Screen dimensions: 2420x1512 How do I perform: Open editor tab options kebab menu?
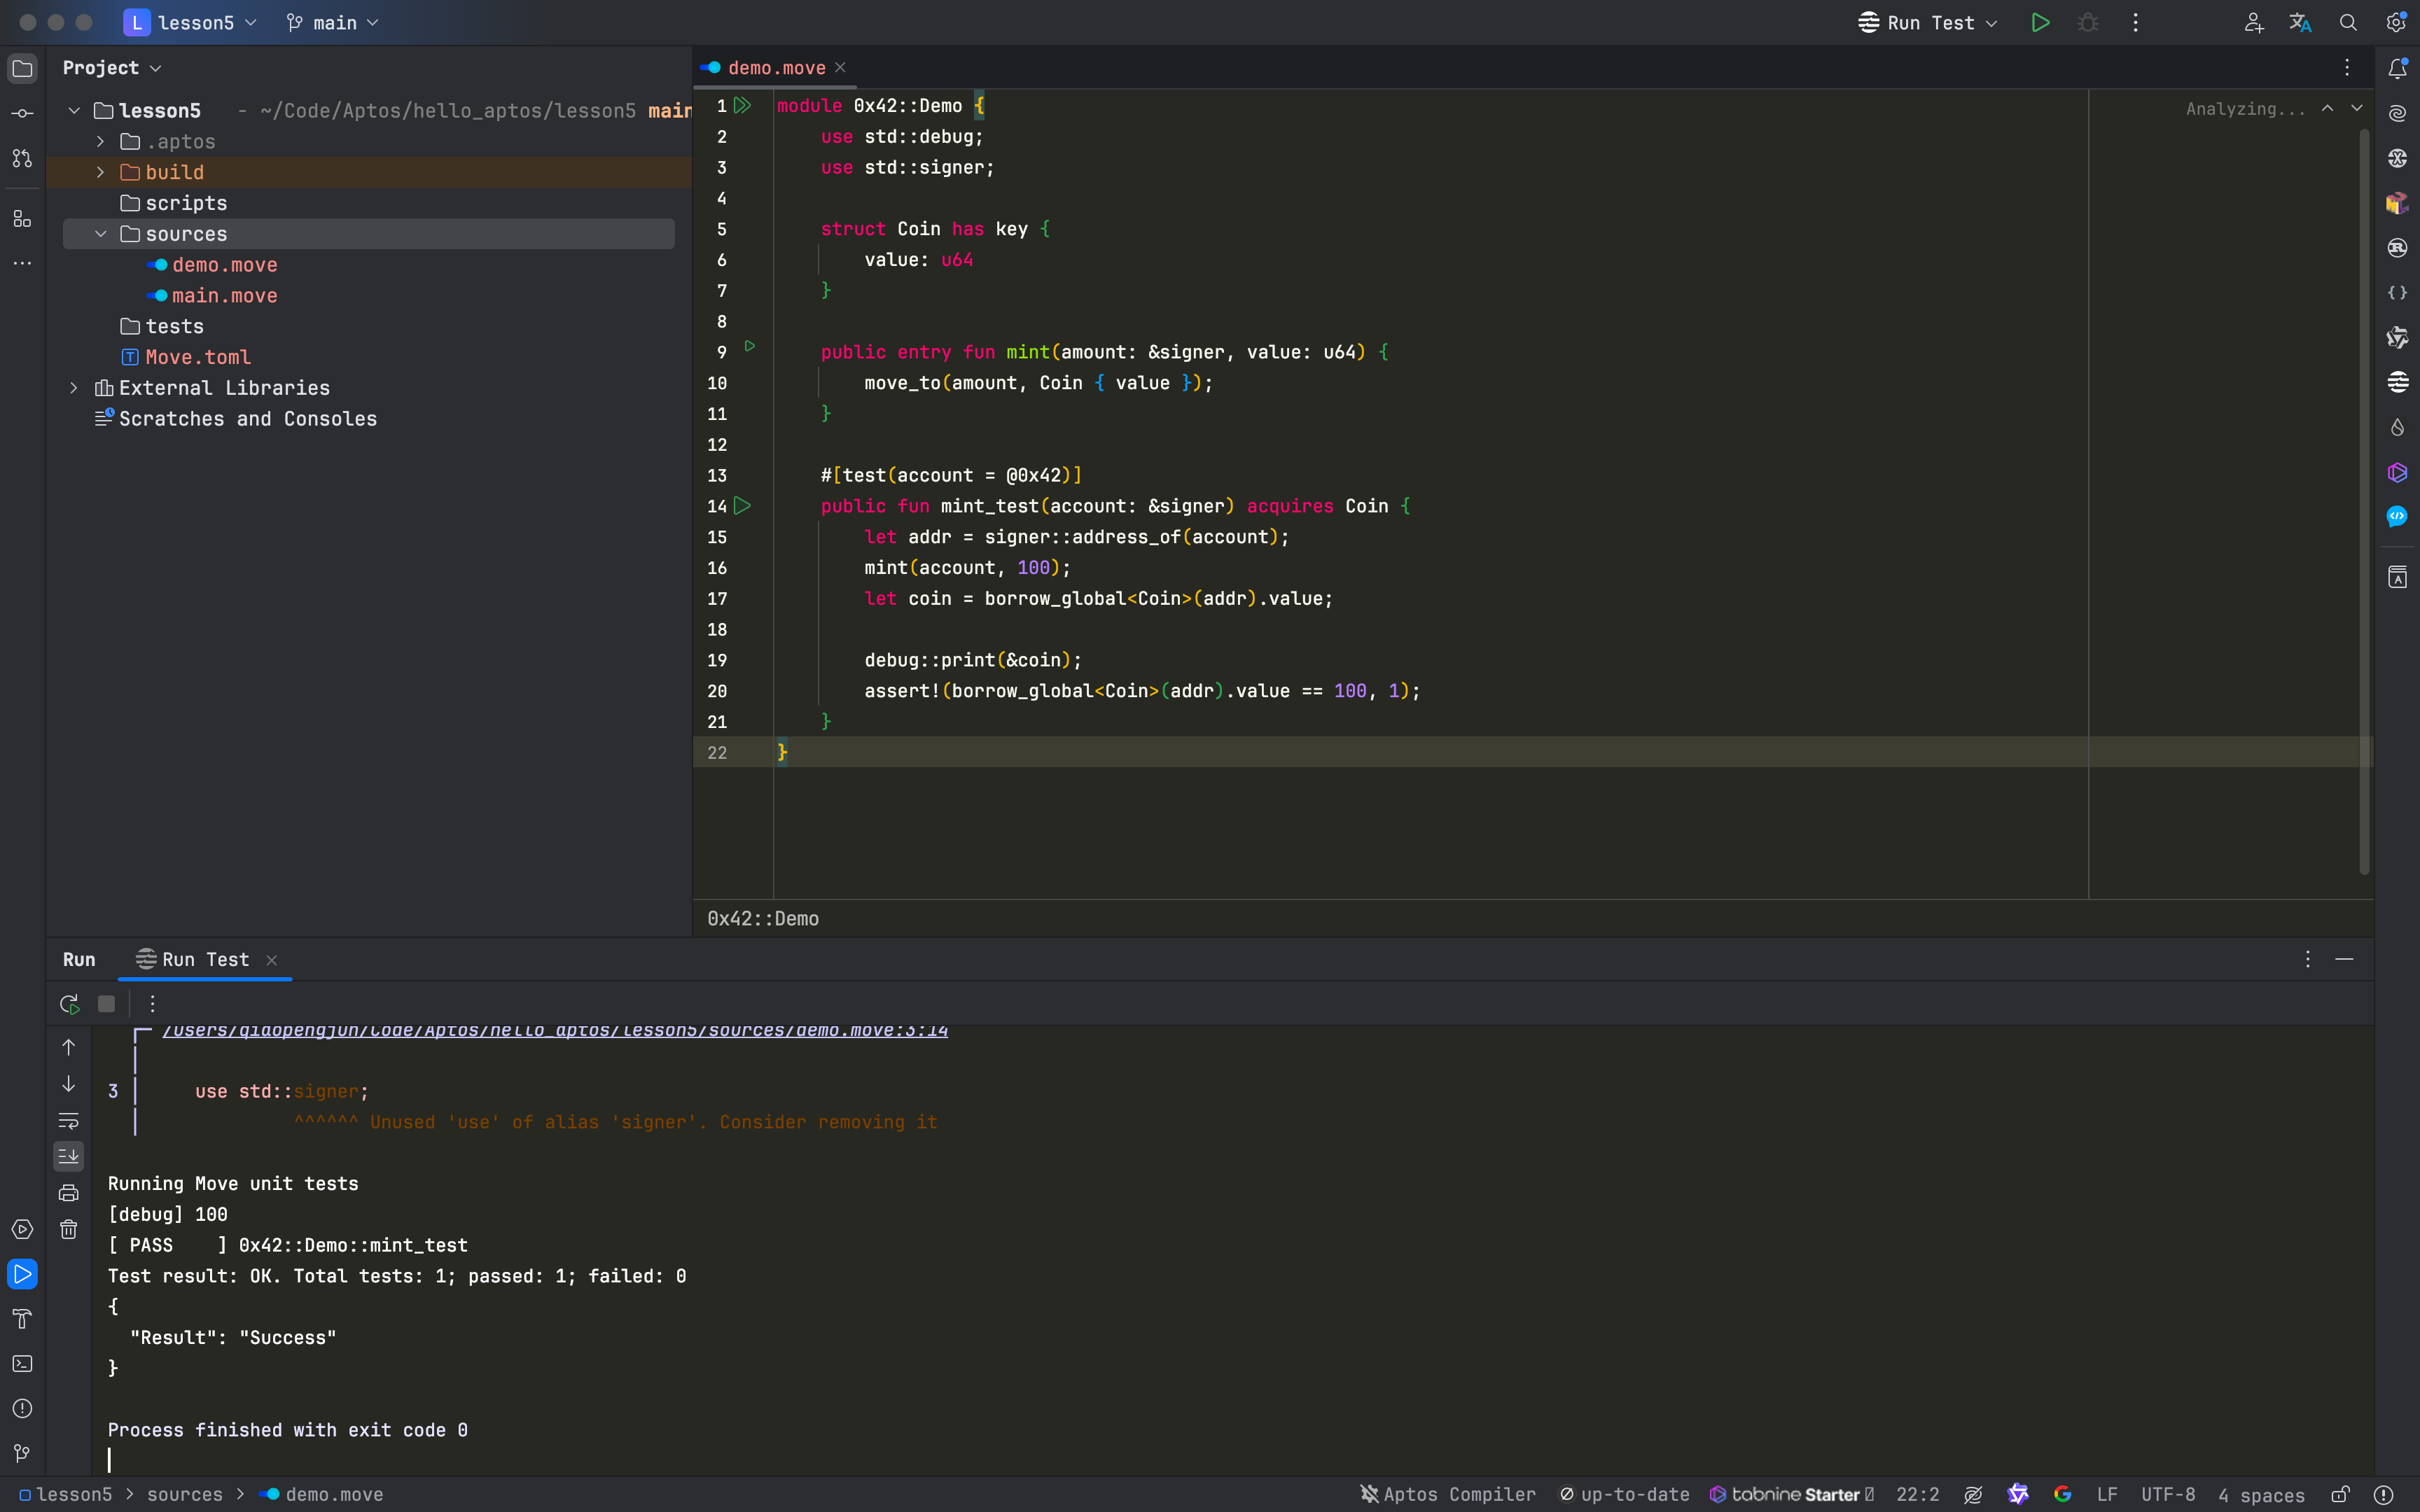click(x=2346, y=67)
